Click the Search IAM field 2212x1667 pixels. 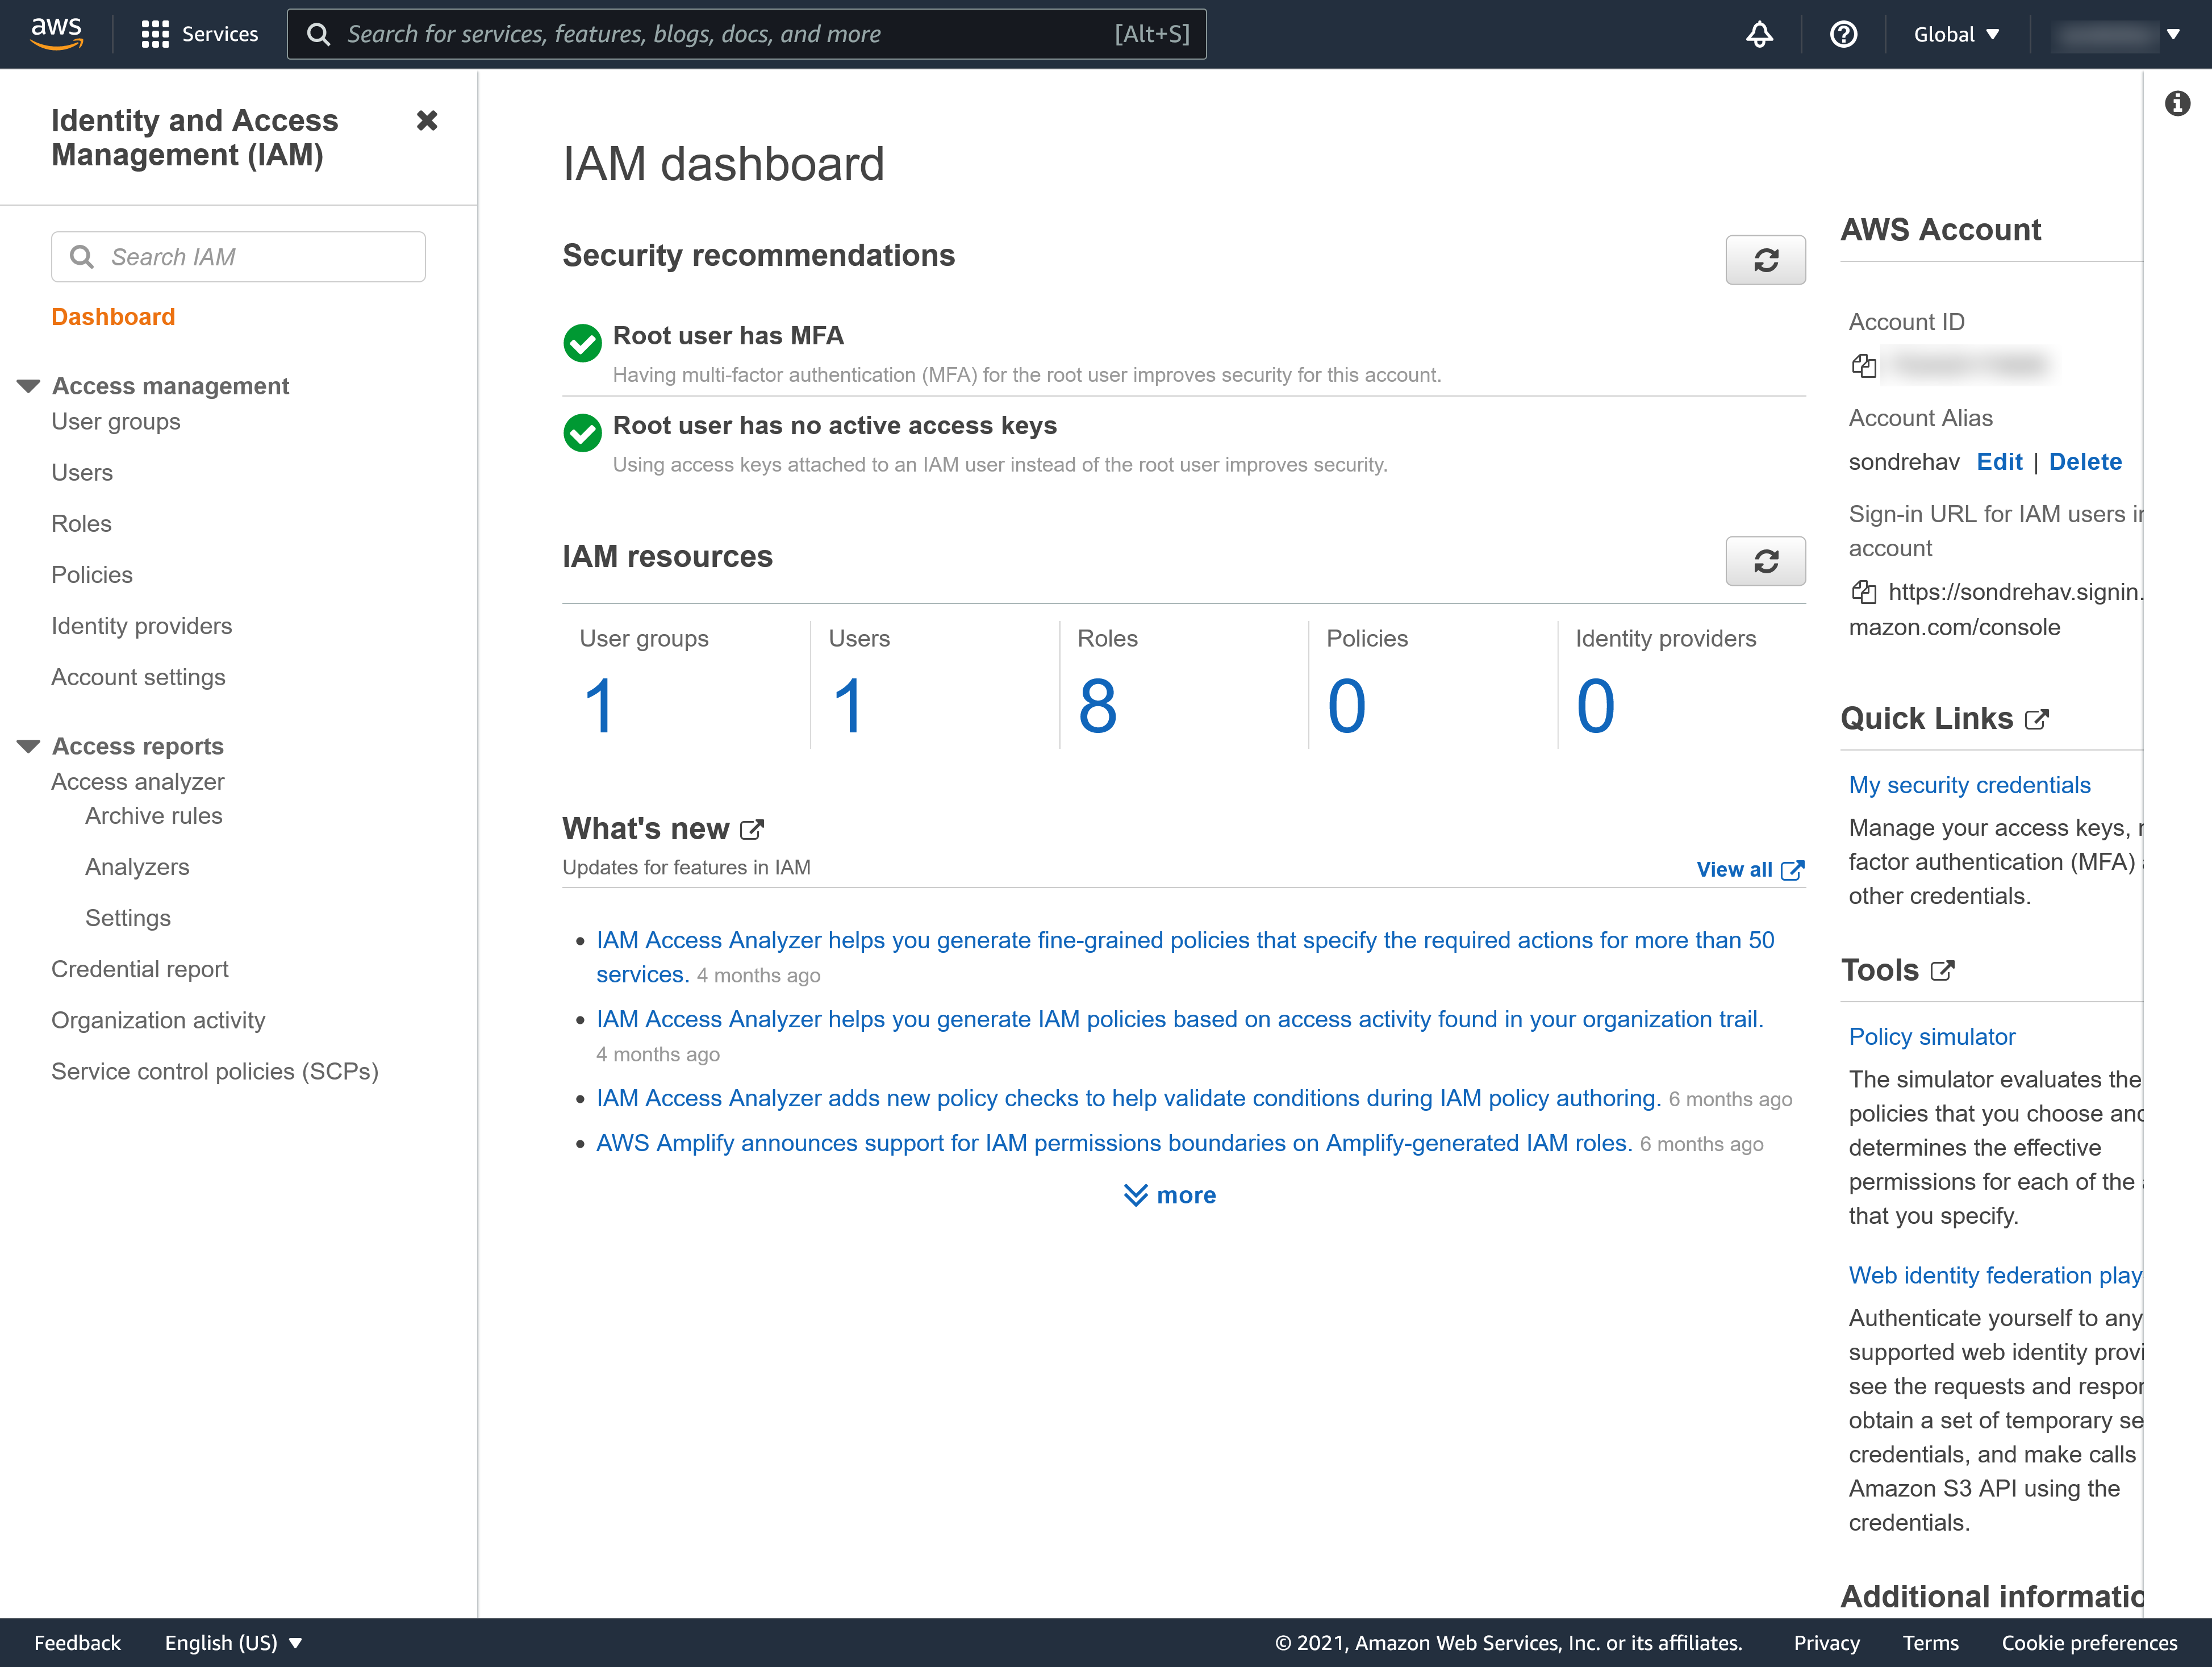[x=238, y=257]
